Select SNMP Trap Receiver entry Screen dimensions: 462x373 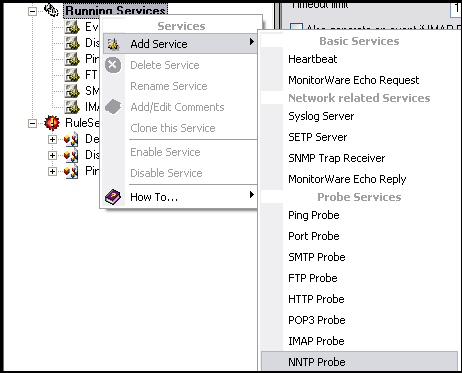point(337,158)
